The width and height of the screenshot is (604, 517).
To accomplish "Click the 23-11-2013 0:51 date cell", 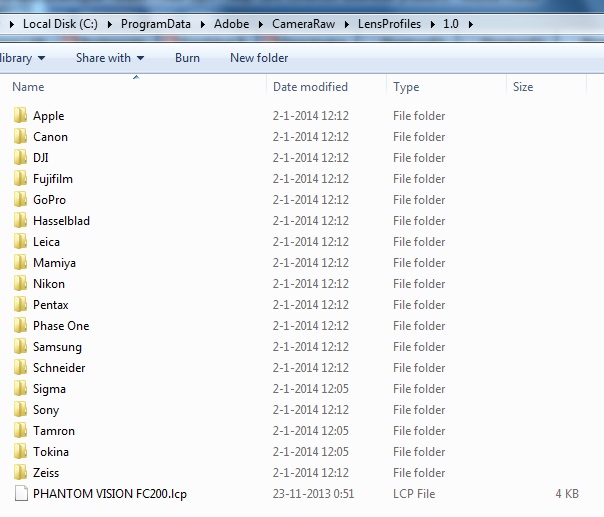I will (x=313, y=494).
